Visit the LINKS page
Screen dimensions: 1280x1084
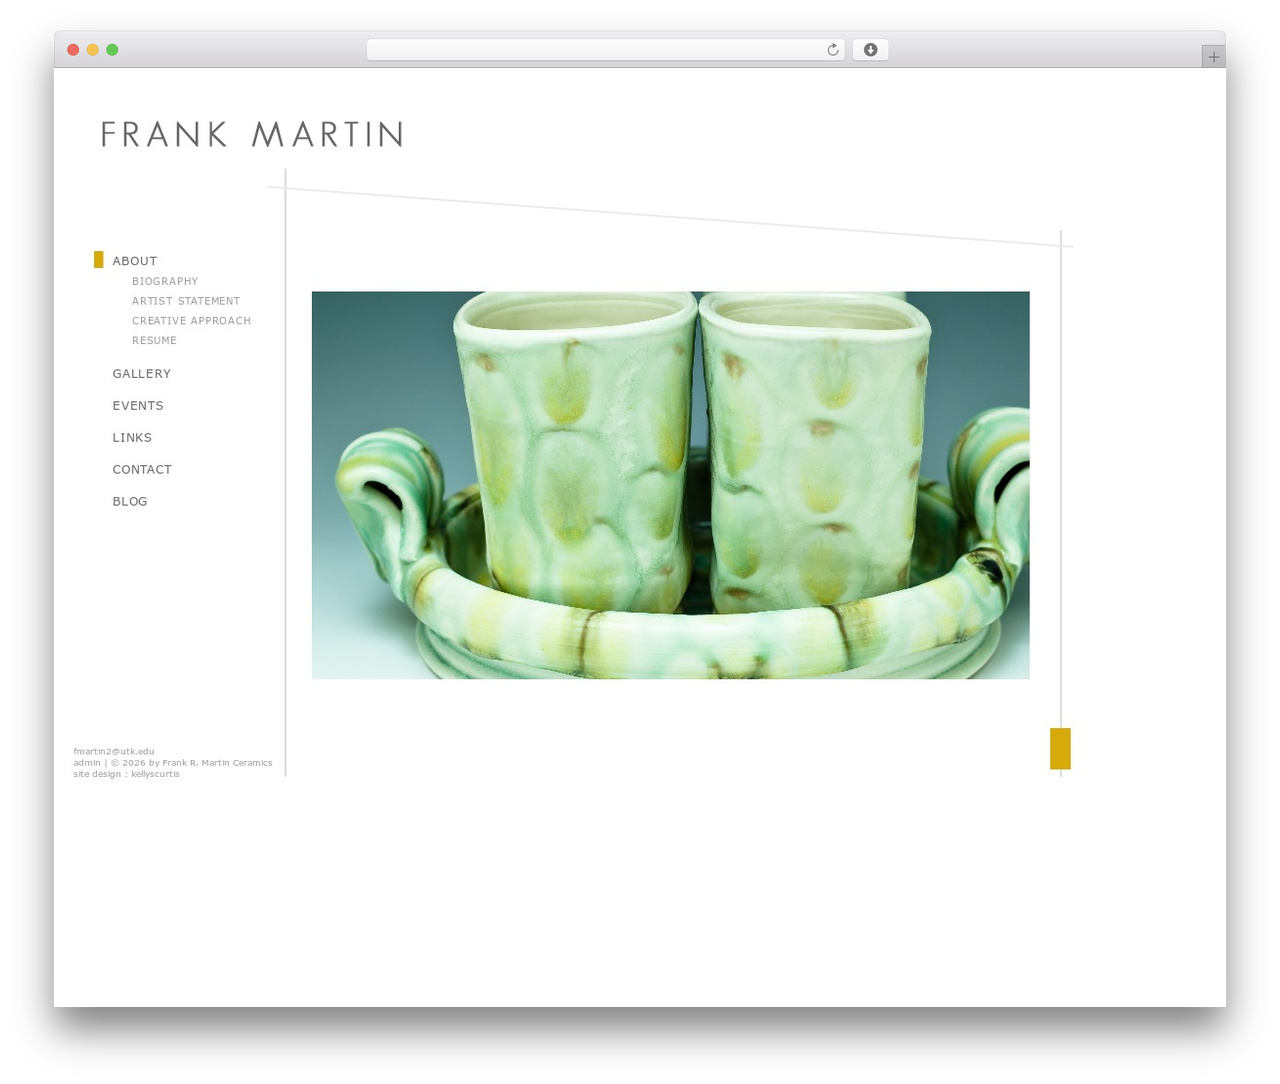point(132,438)
